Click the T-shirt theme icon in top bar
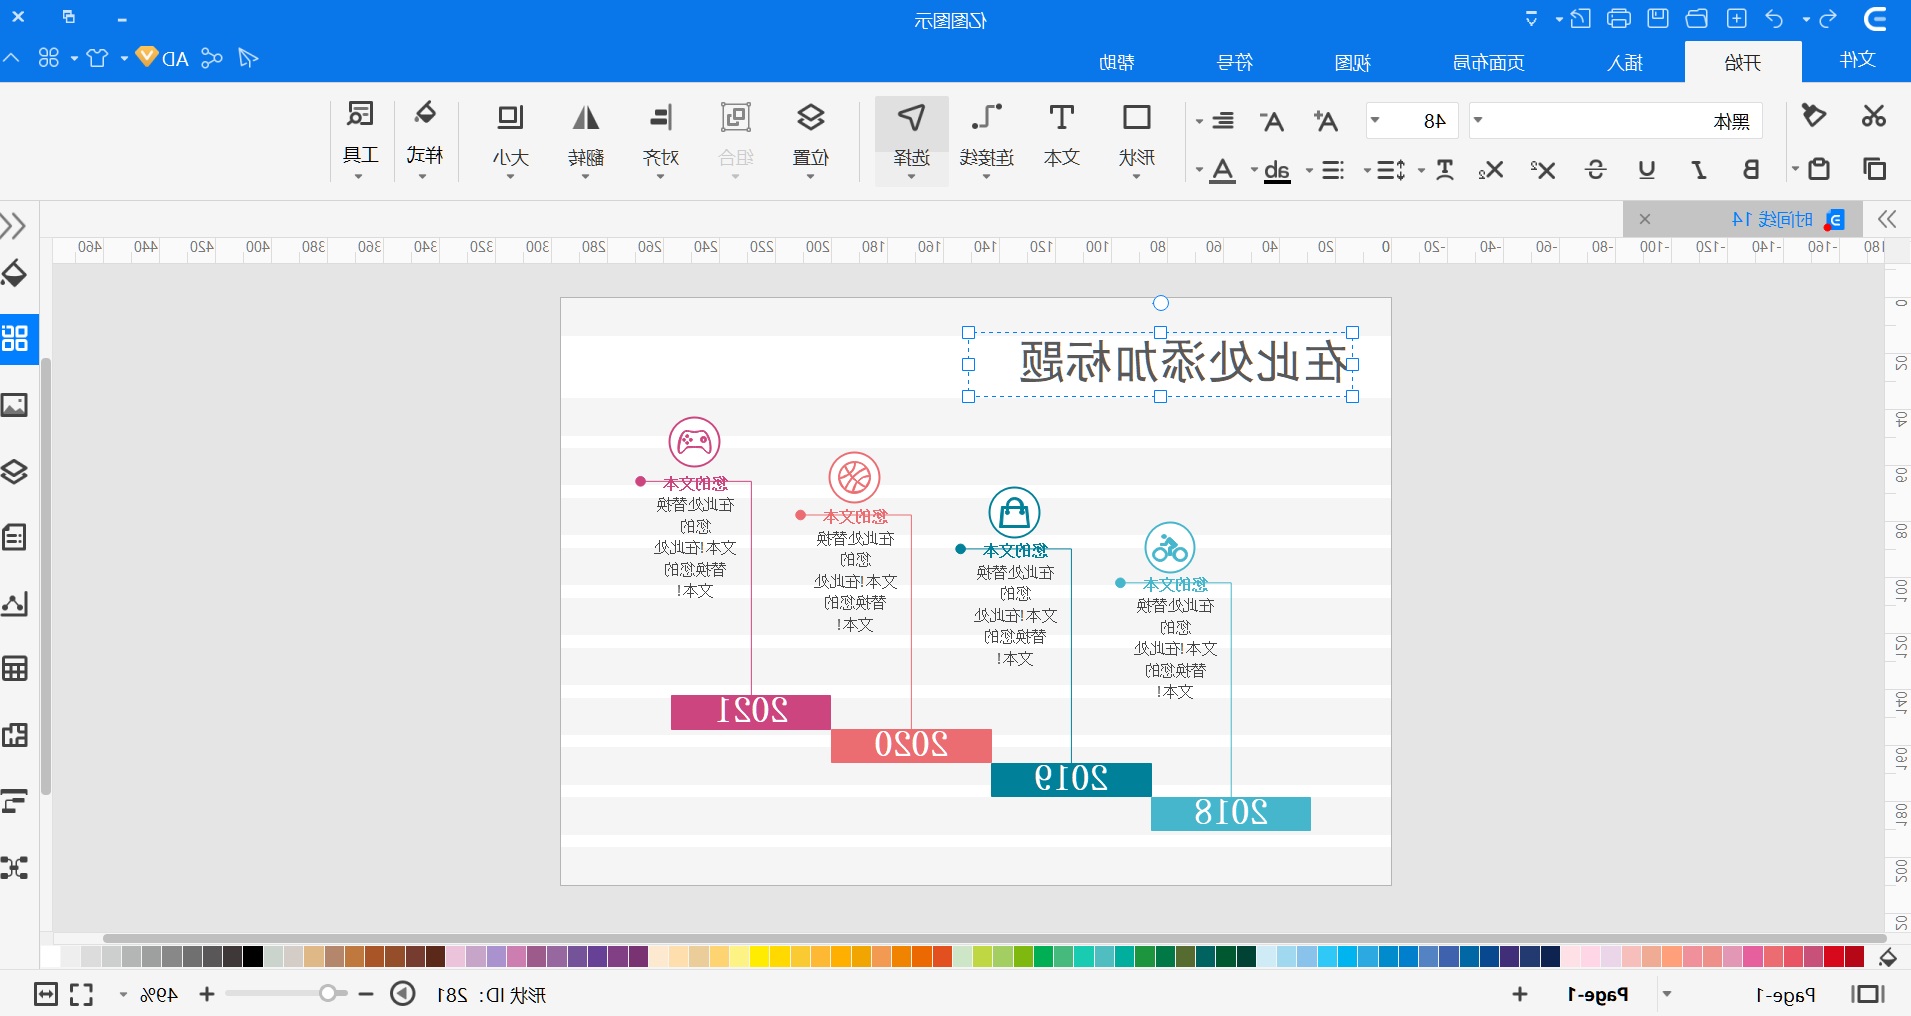 click(x=97, y=58)
